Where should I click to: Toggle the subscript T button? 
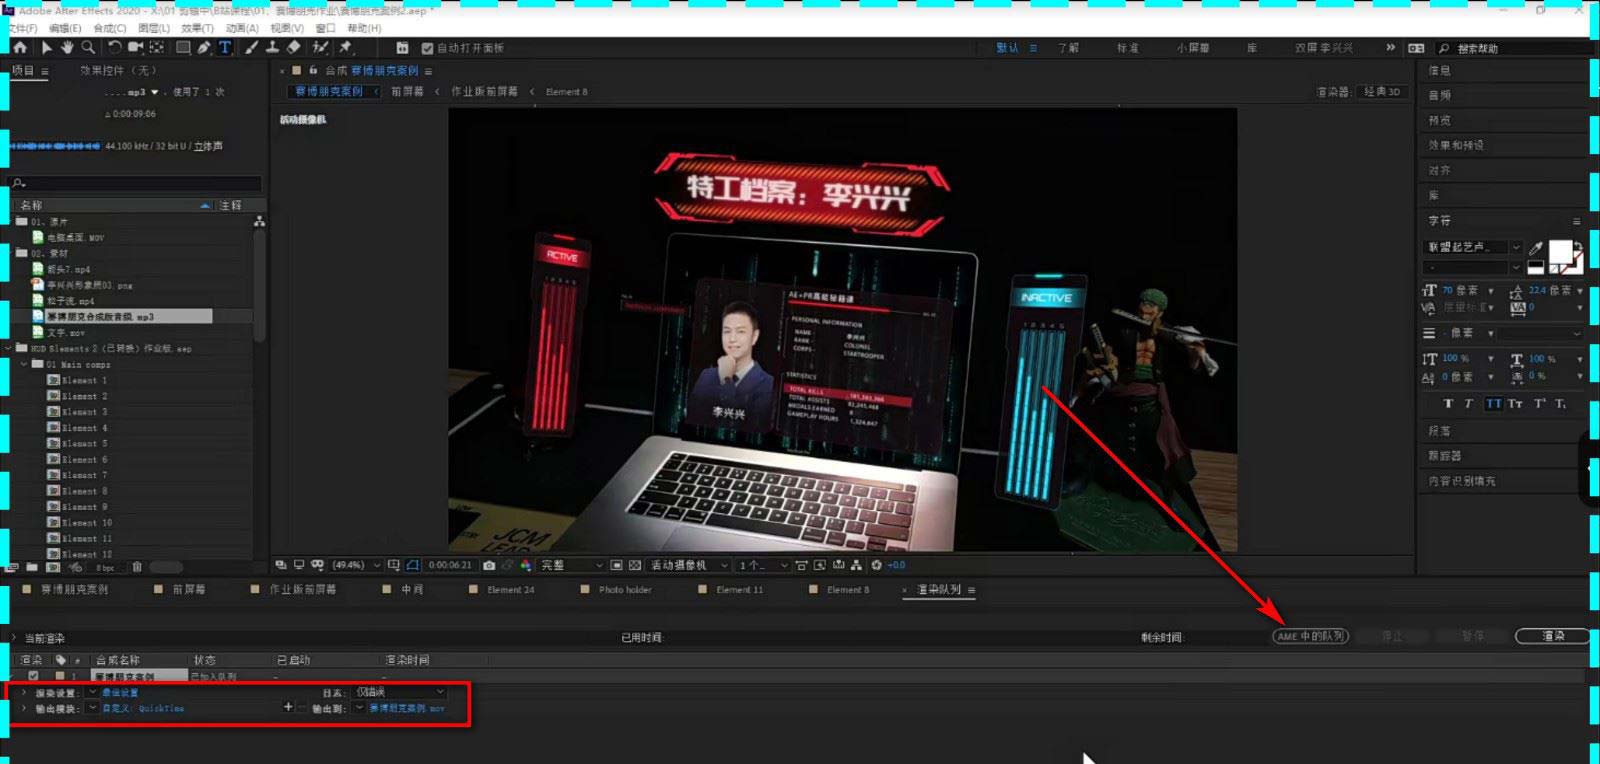coord(1560,404)
